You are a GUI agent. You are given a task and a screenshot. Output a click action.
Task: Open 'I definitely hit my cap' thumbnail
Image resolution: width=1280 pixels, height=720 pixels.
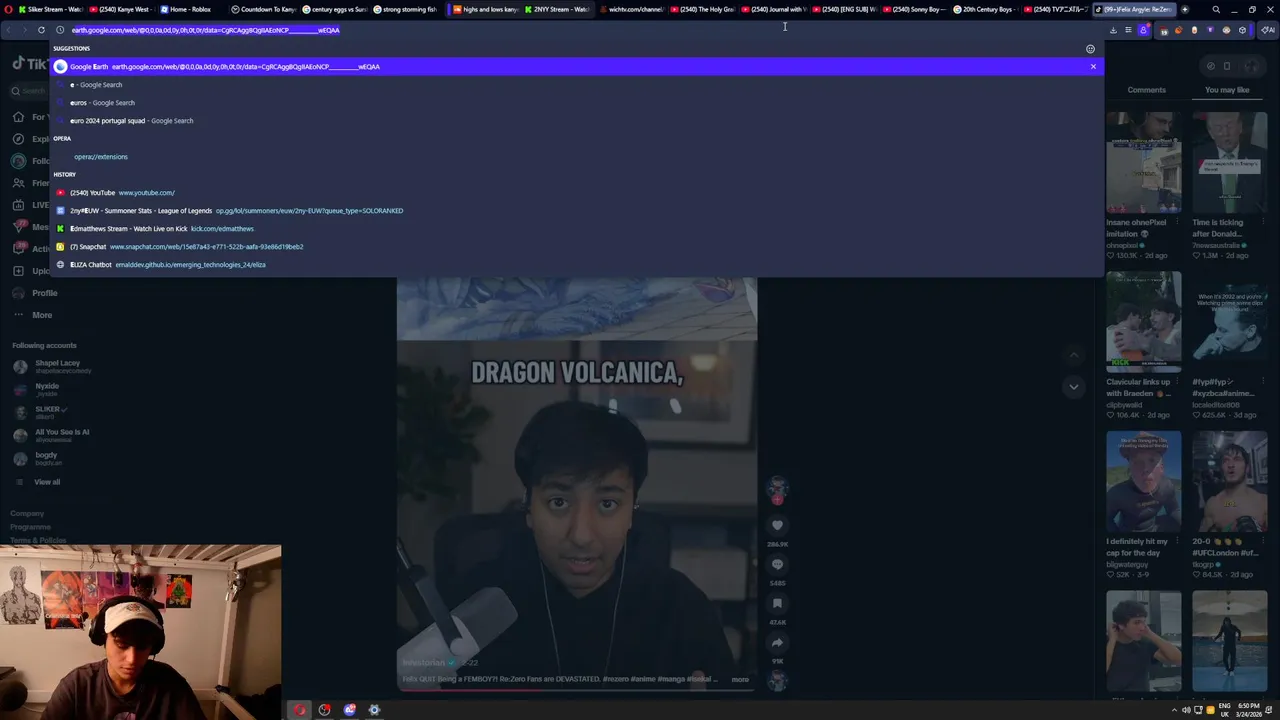pos(1143,482)
